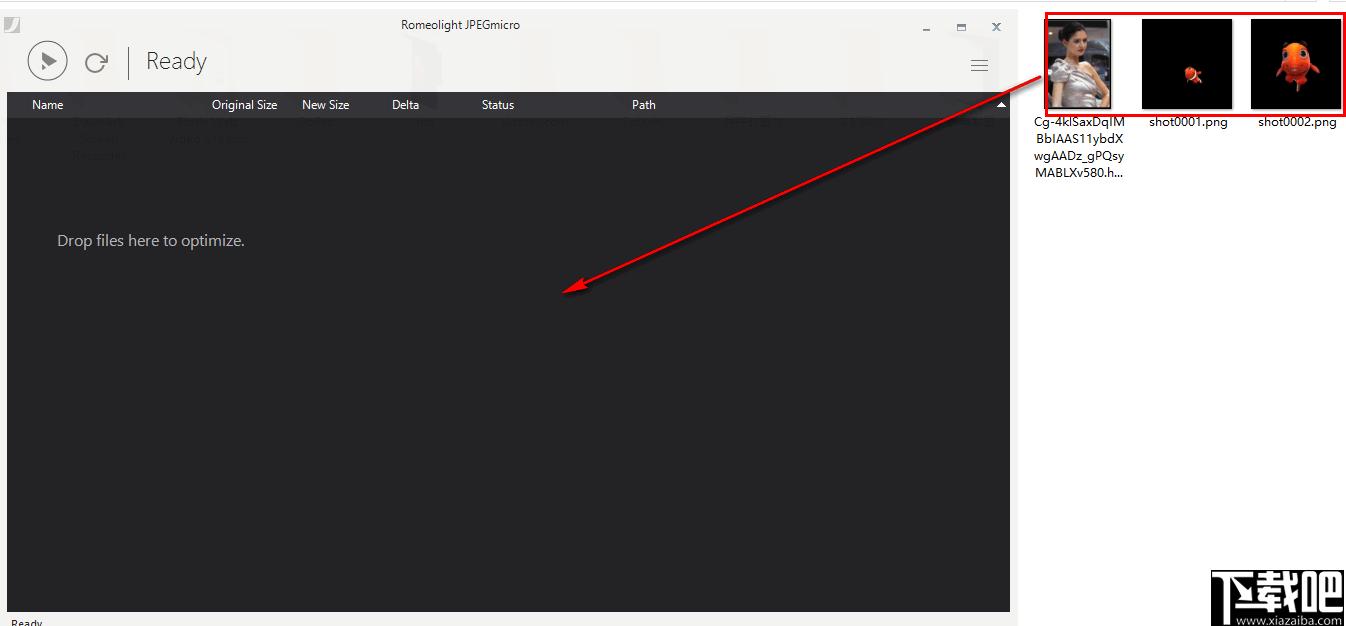The width and height of the screenshot is (1346, 626).
Task: Minimize the JPEGmicro window
Action: (x=926, y=27)
